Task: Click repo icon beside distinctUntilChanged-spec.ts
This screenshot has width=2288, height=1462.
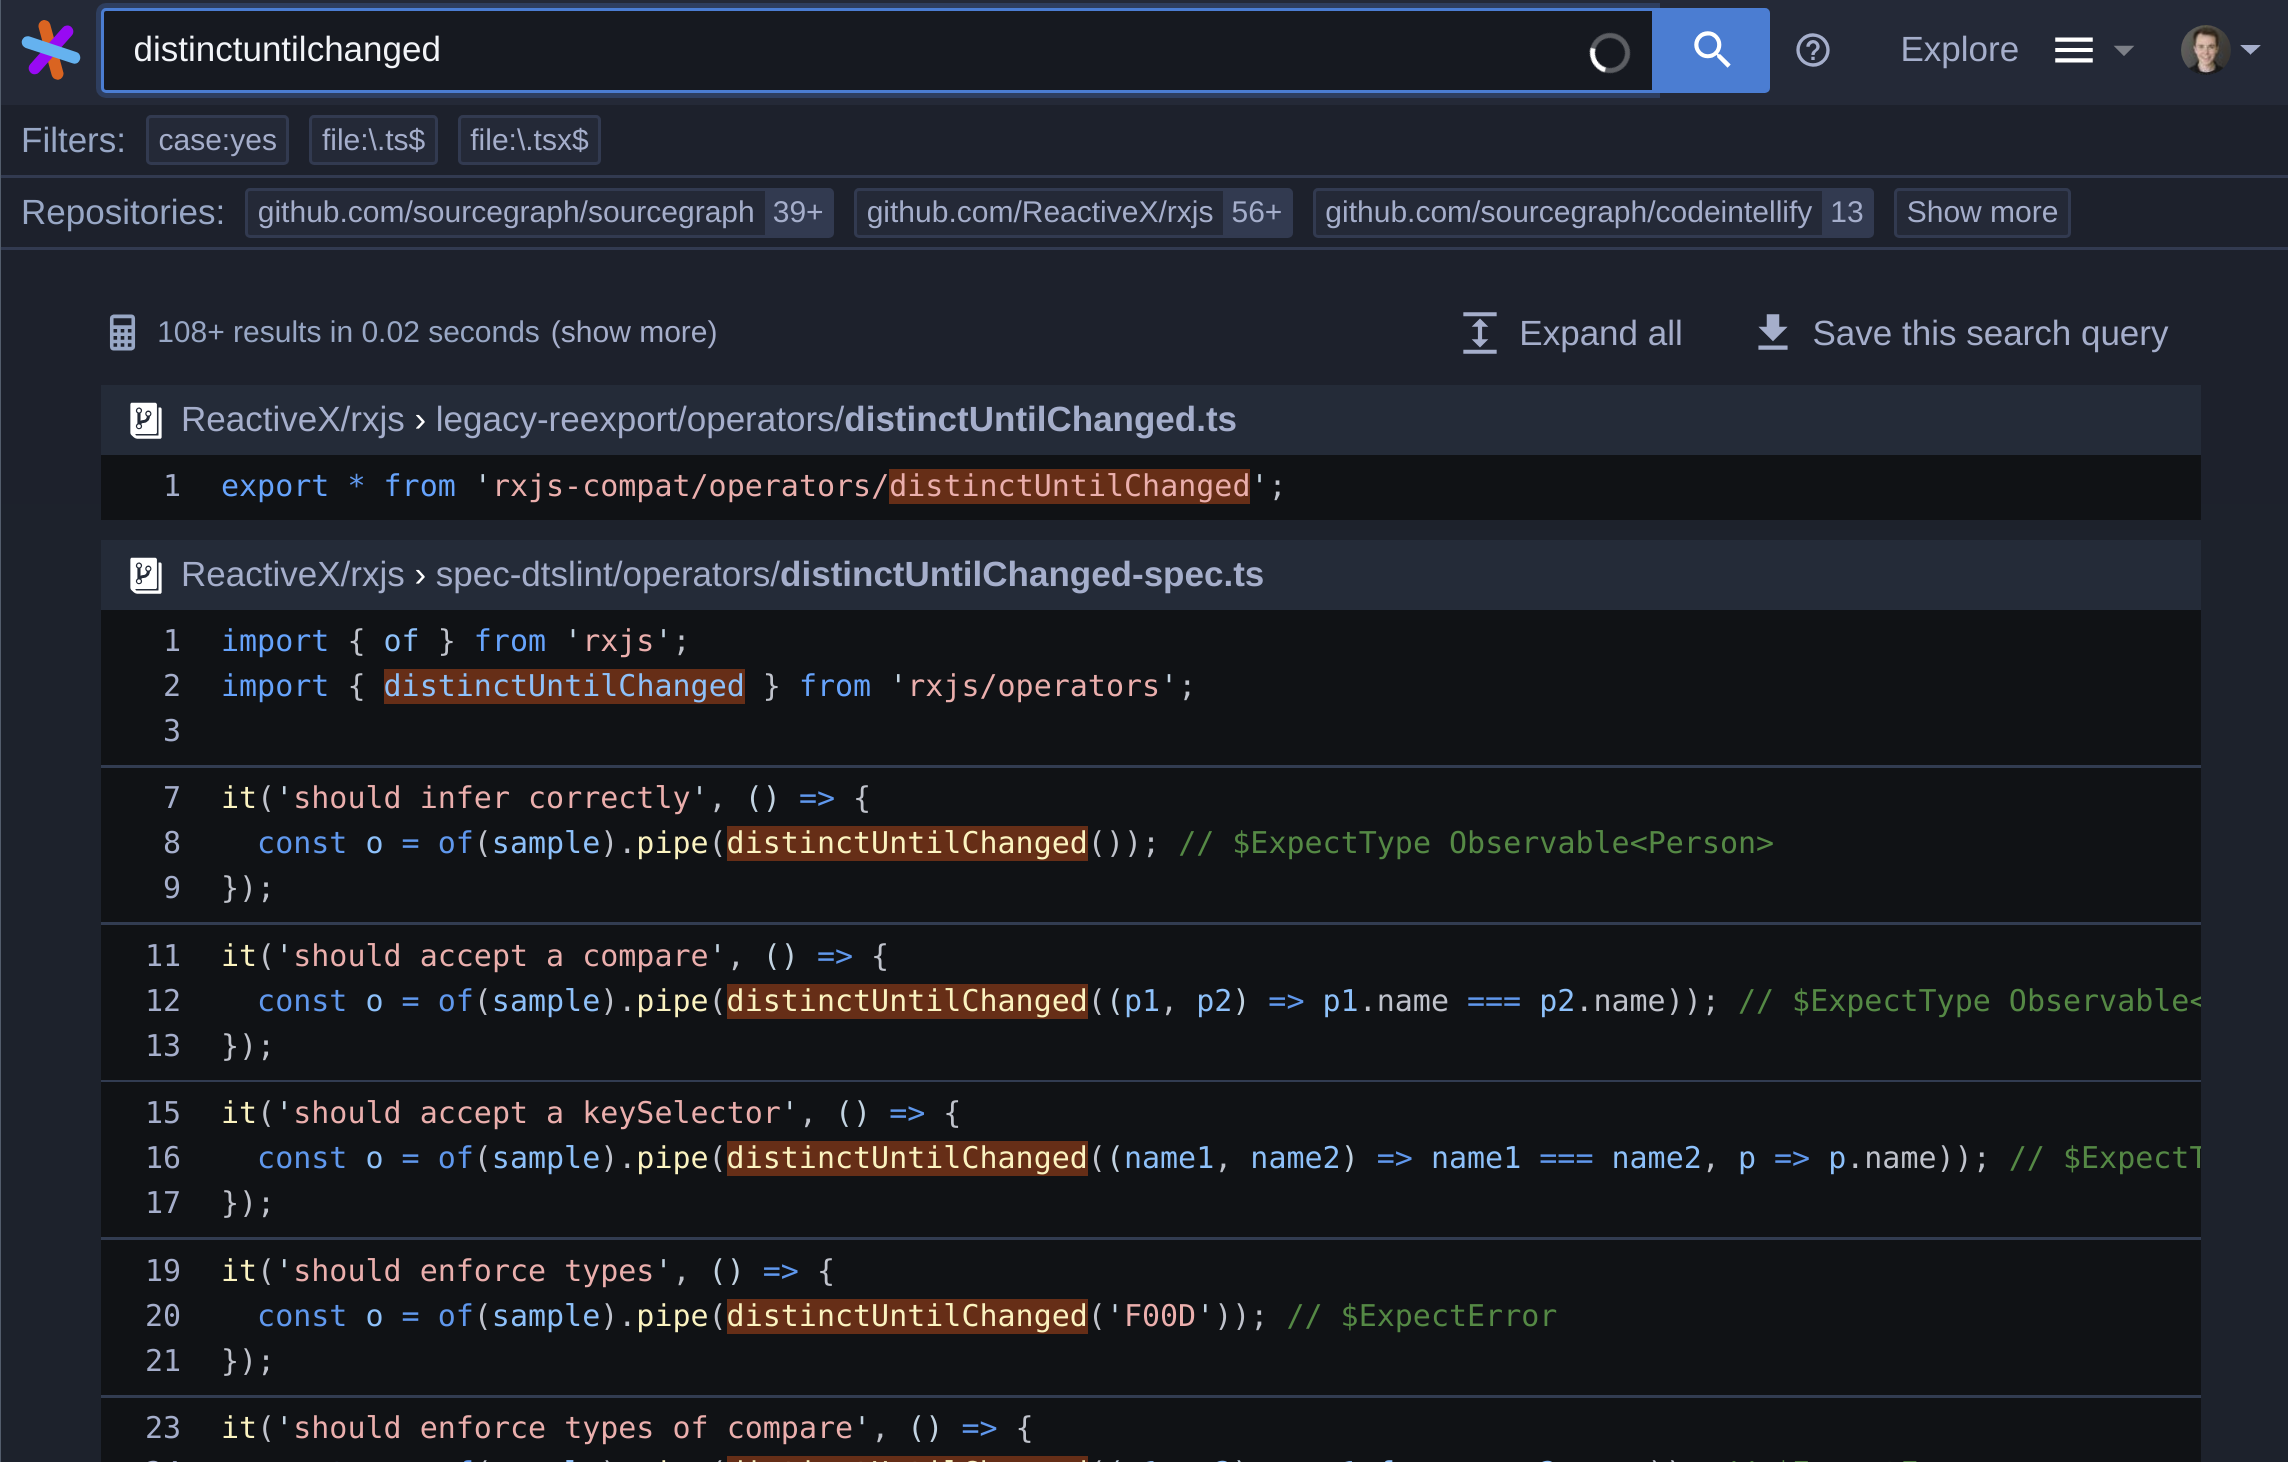Action: point(146,575)
